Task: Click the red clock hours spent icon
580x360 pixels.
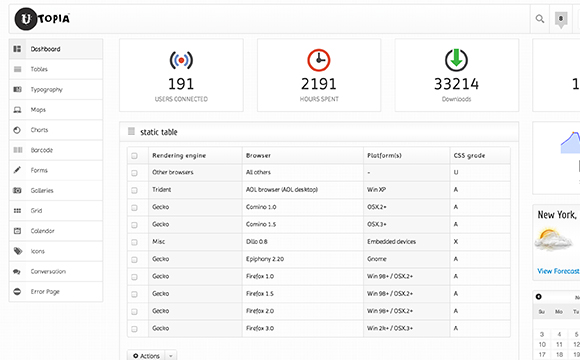Action: click(318, 60)
